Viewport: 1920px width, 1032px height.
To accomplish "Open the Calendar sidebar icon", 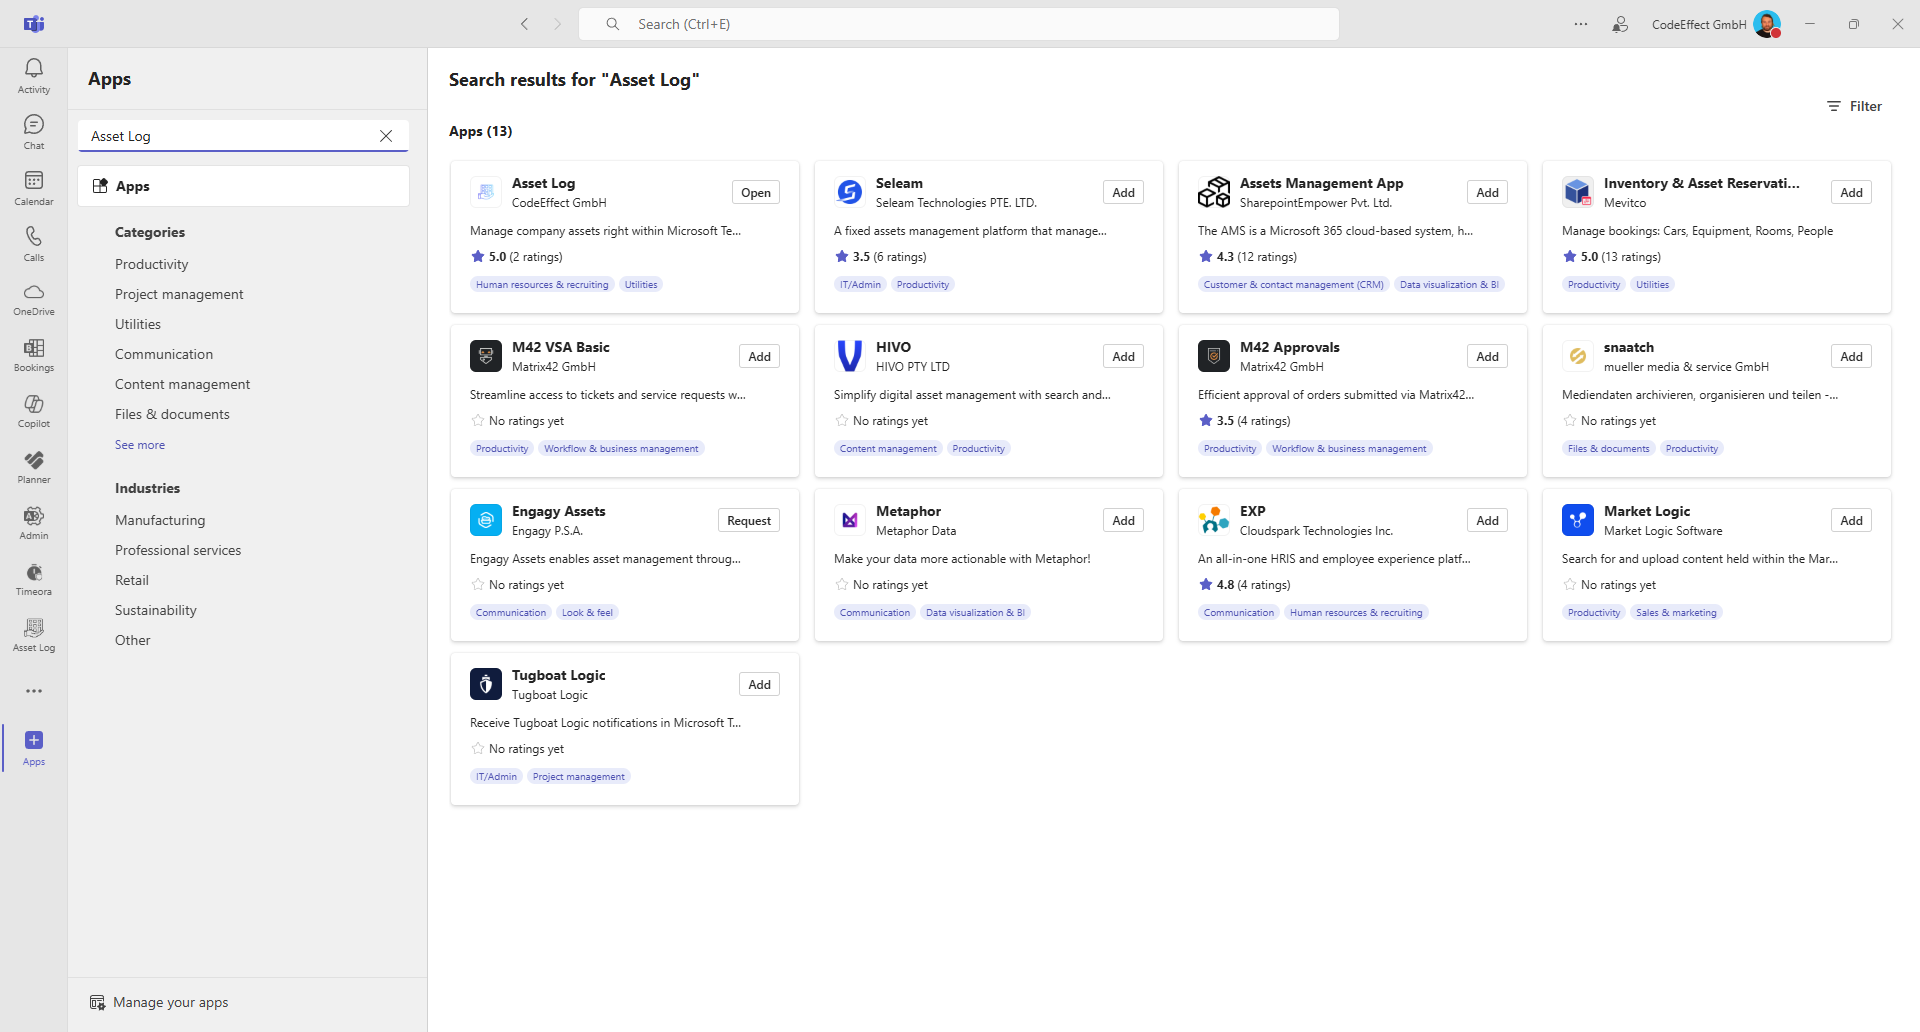I will tap(34, 188).
